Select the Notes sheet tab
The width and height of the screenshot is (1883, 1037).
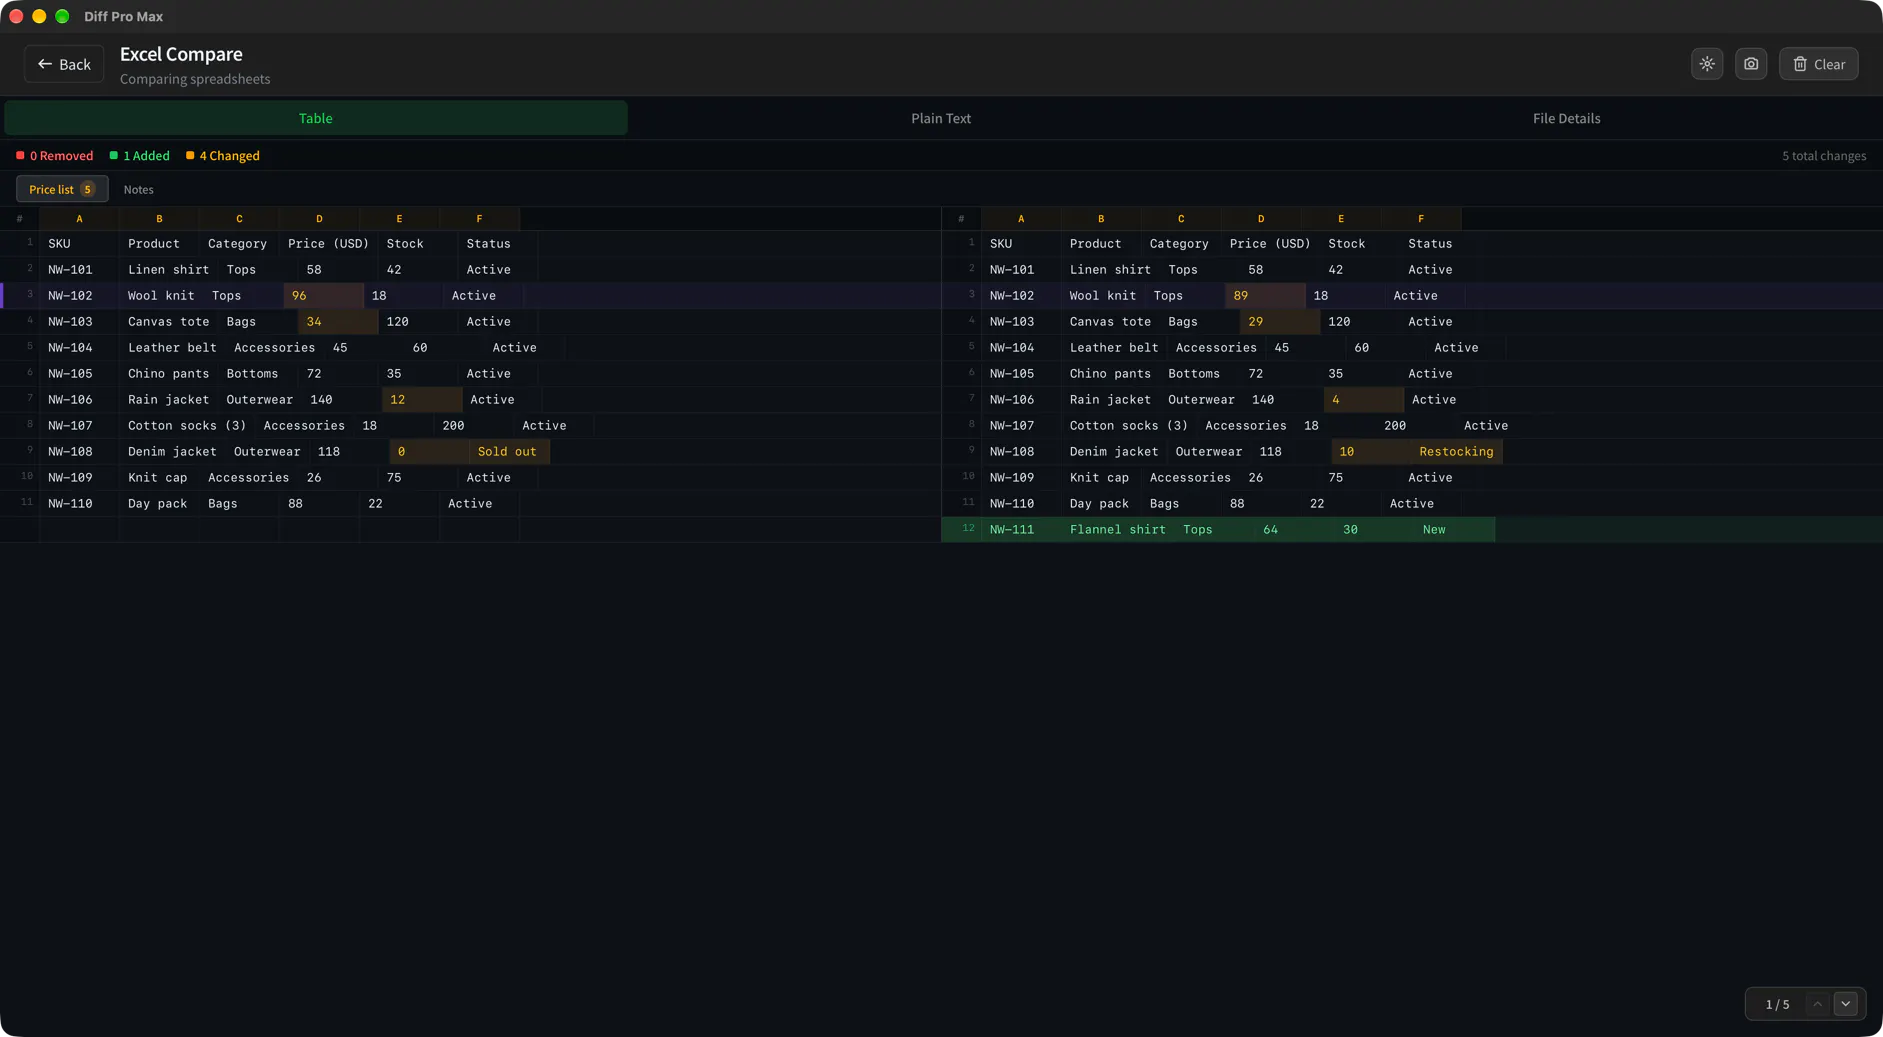139,189
